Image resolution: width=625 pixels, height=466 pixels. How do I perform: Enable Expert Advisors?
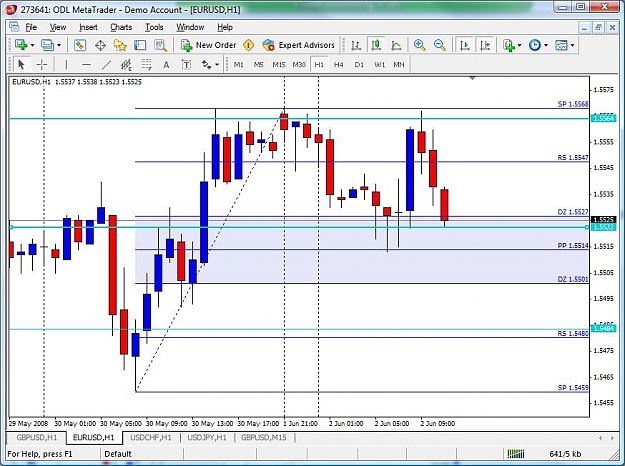[x=299, y=45]
